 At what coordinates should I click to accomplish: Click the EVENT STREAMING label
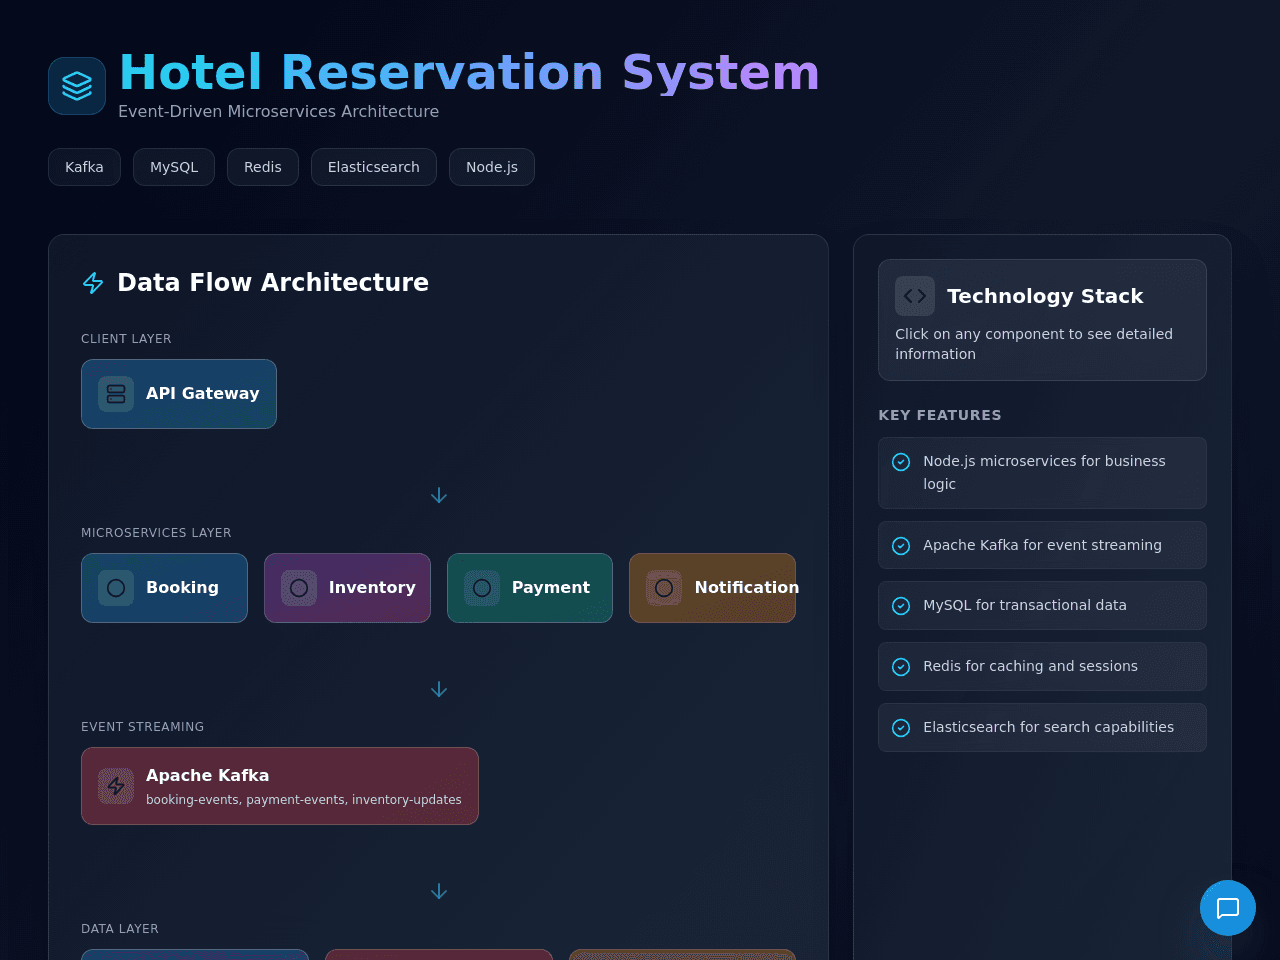142,727
